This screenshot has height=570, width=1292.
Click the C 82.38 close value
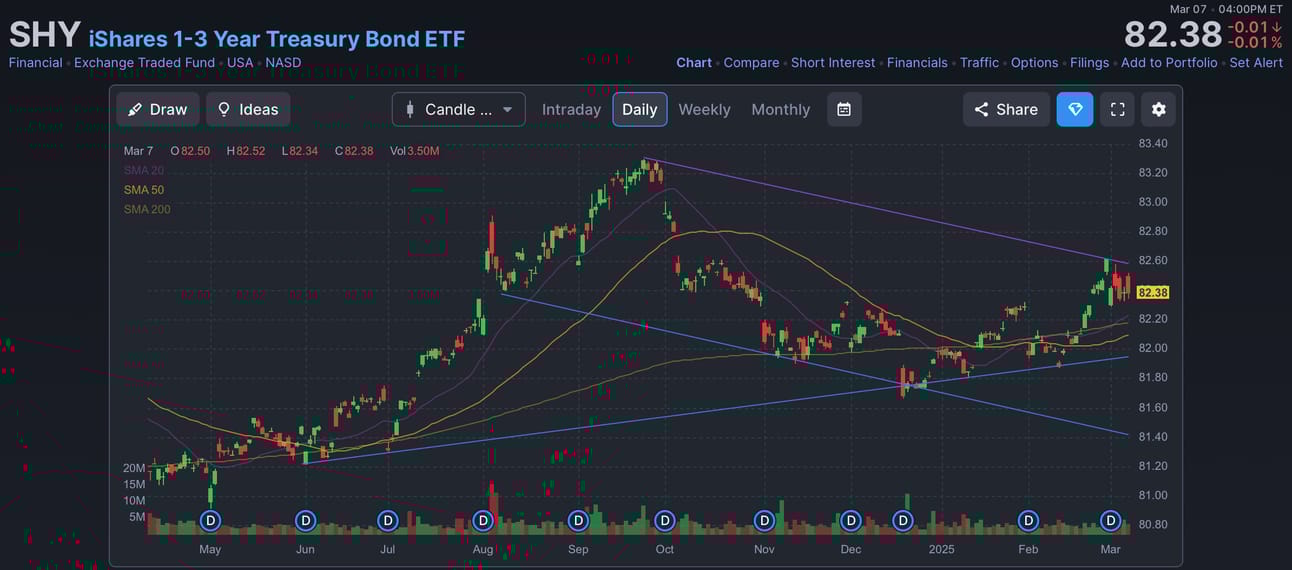pos(354,151)
